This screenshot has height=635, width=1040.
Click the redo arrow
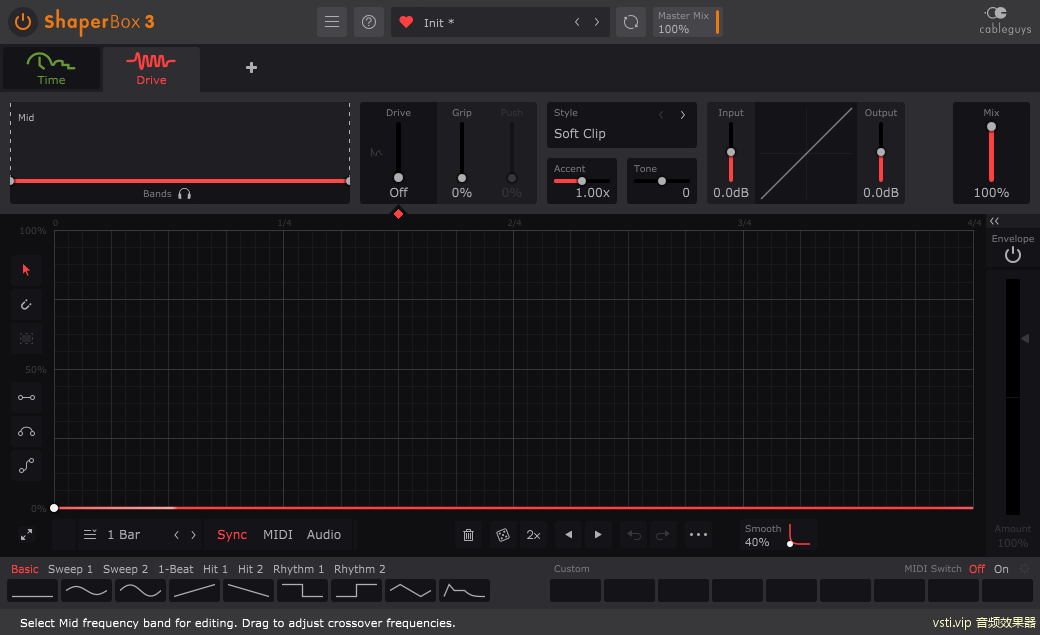(x=663, y=535)
